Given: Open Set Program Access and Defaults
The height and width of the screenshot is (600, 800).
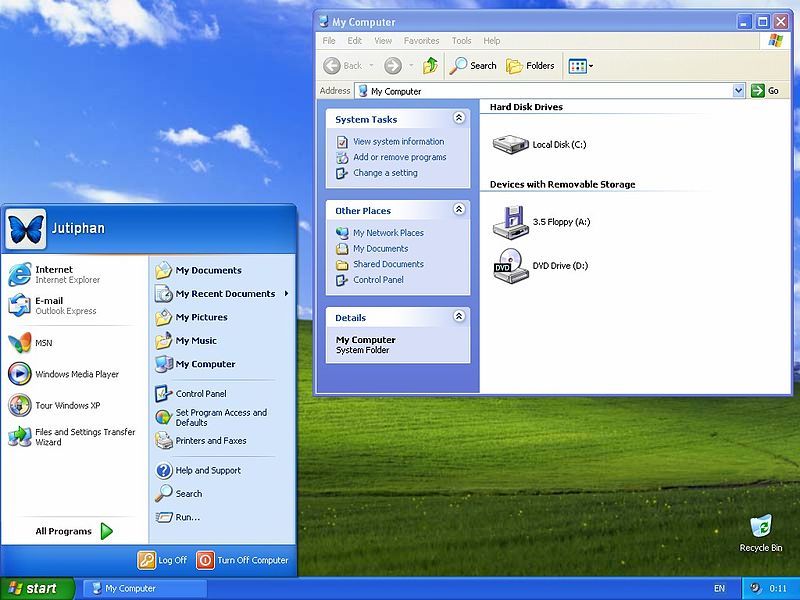Looking at the screenshot, I should [211, 417].
